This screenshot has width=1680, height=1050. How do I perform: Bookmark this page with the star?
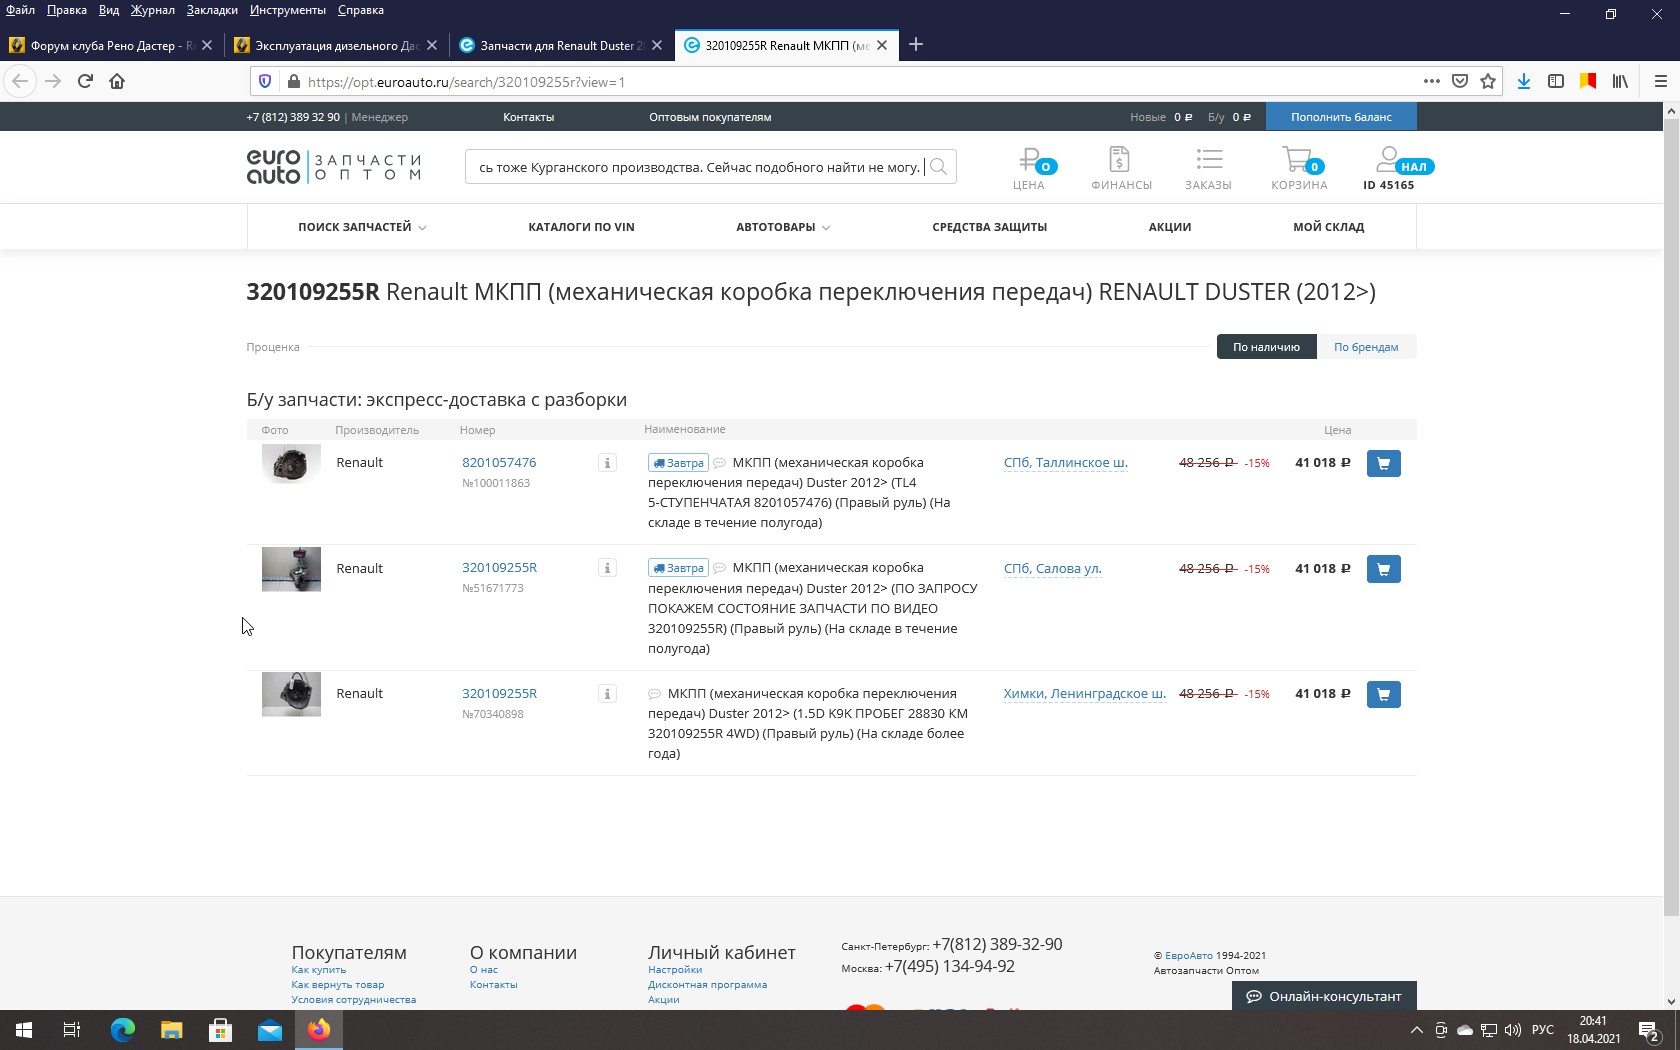pos(1488,81)
